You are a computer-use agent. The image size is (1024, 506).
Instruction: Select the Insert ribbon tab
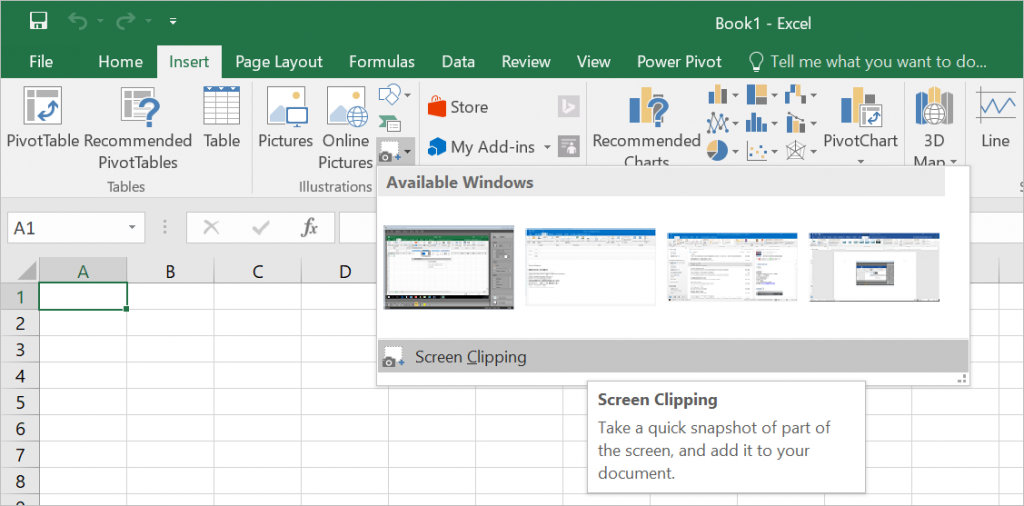click(189, 62)
